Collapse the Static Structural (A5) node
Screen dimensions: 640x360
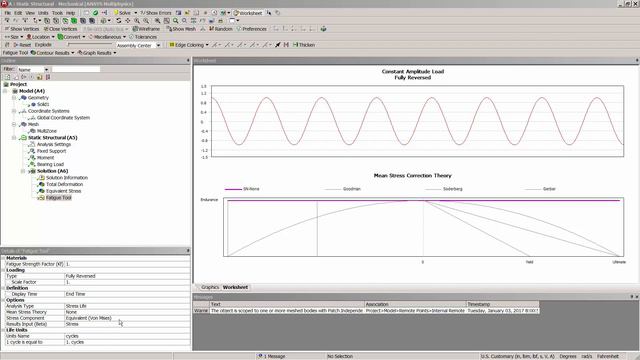coord(14,138)
